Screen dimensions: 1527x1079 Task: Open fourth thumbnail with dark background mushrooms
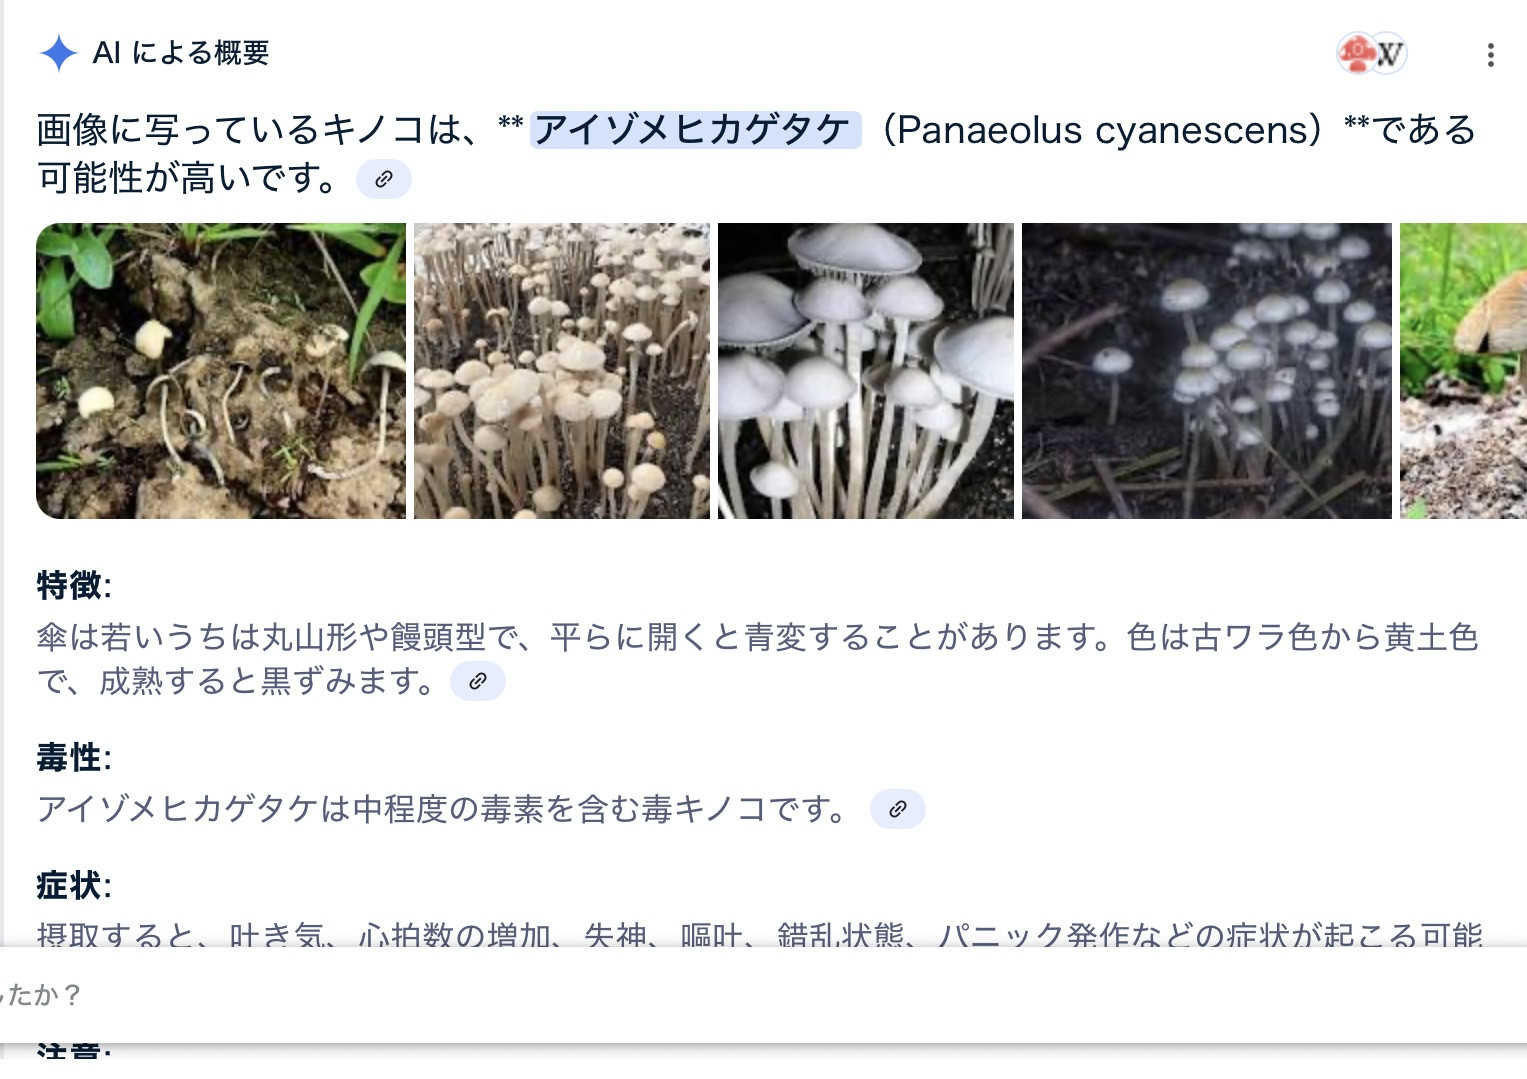coord(1207,371)
